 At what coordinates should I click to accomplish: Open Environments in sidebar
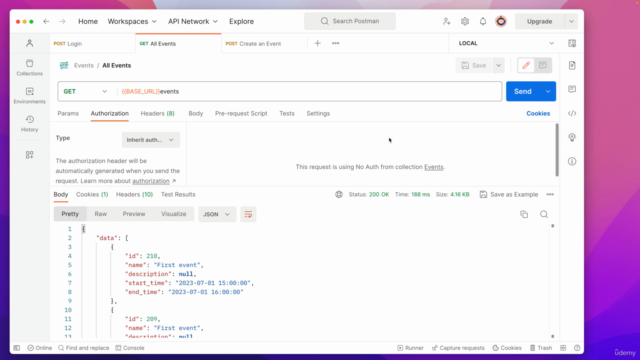[29, 96]
